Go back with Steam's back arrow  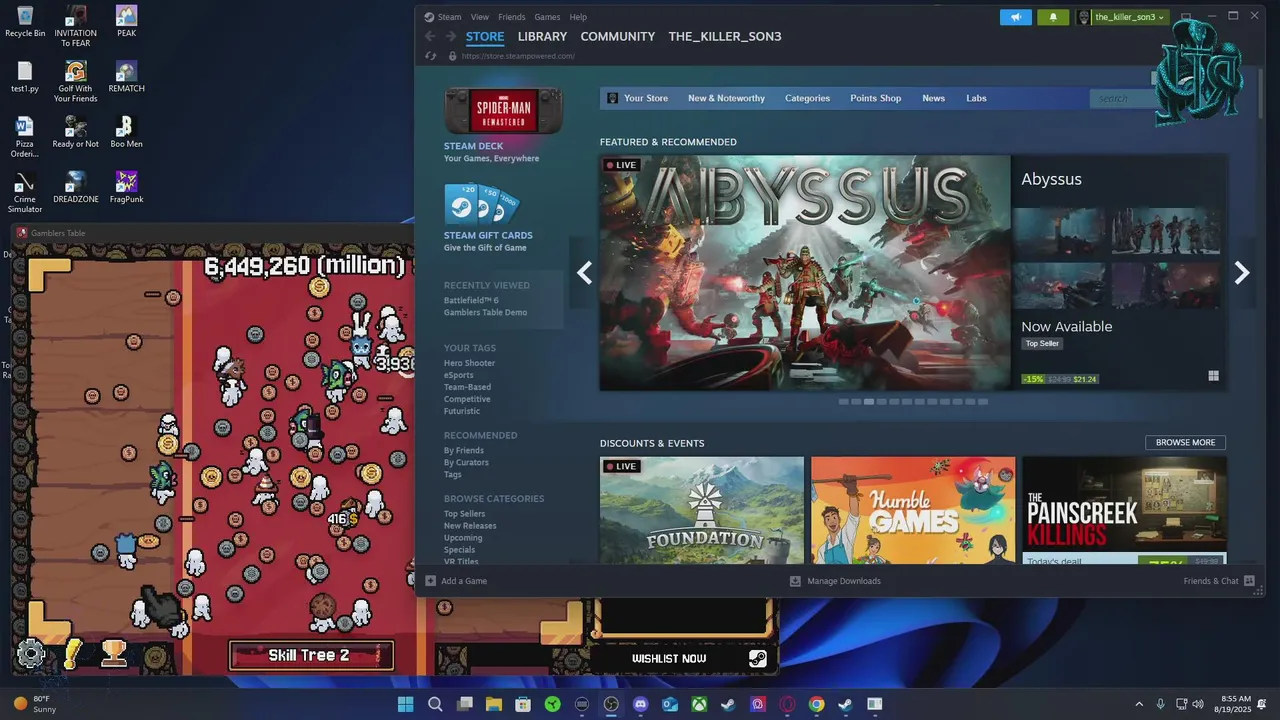(430, 36)
